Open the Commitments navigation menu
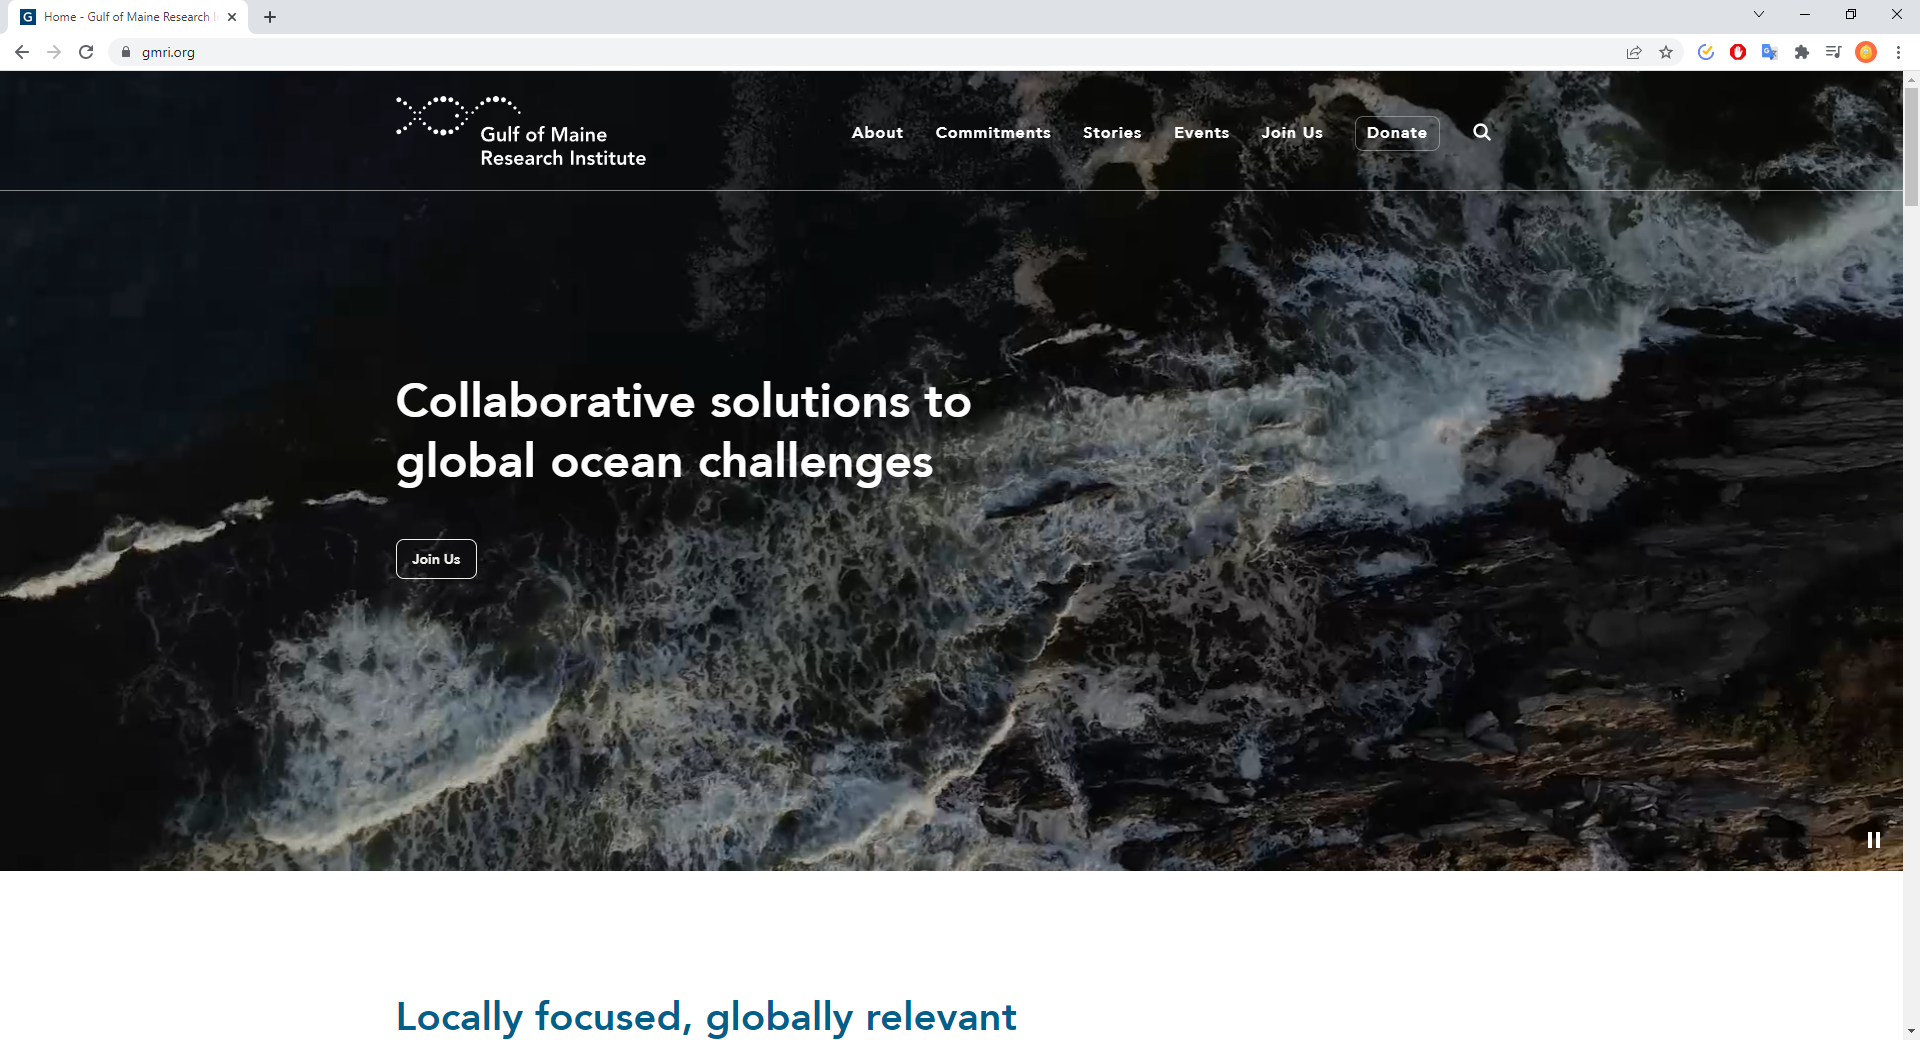This screenshot has height=1040, width=1920. click(x=993, y=133)
